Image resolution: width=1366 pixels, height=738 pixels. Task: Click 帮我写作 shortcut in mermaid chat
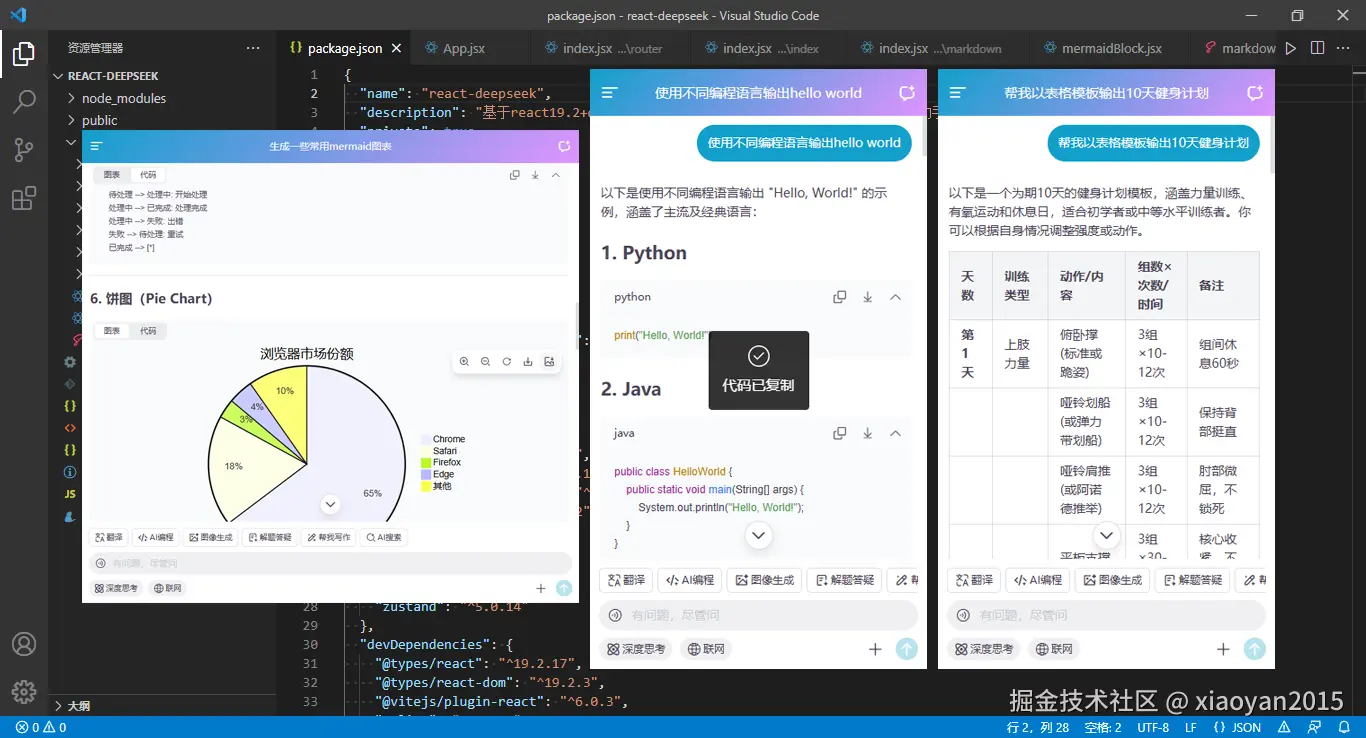329,537
